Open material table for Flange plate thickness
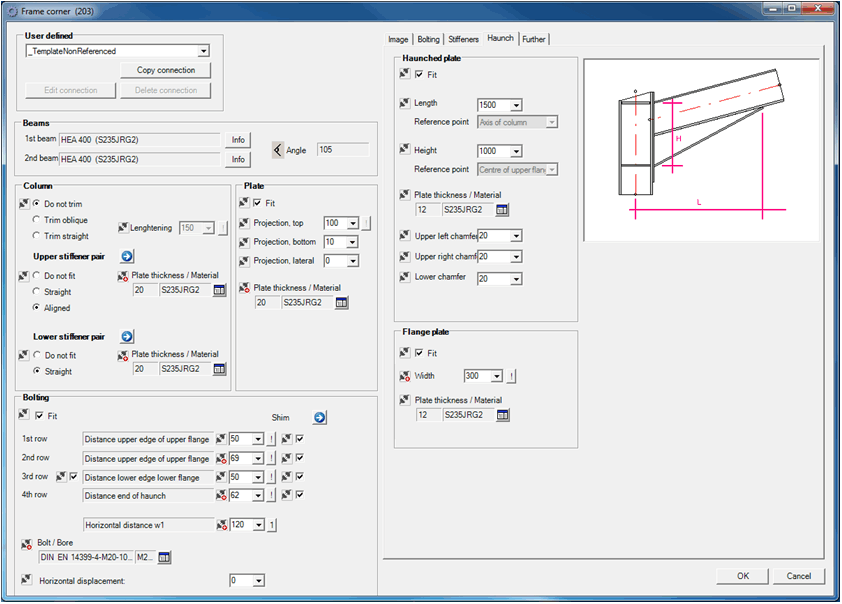Image resolution: width=842 pixels, height=604 pixels. (x=503, y=415)
